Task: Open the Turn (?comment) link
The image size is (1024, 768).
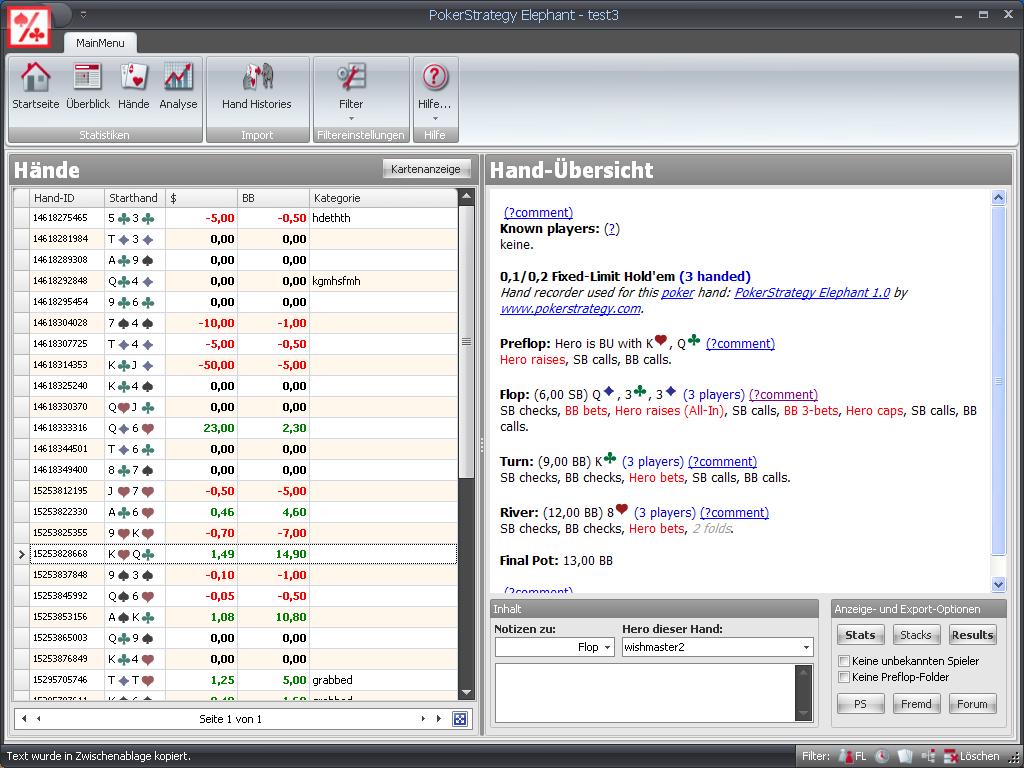Action: 722,462
